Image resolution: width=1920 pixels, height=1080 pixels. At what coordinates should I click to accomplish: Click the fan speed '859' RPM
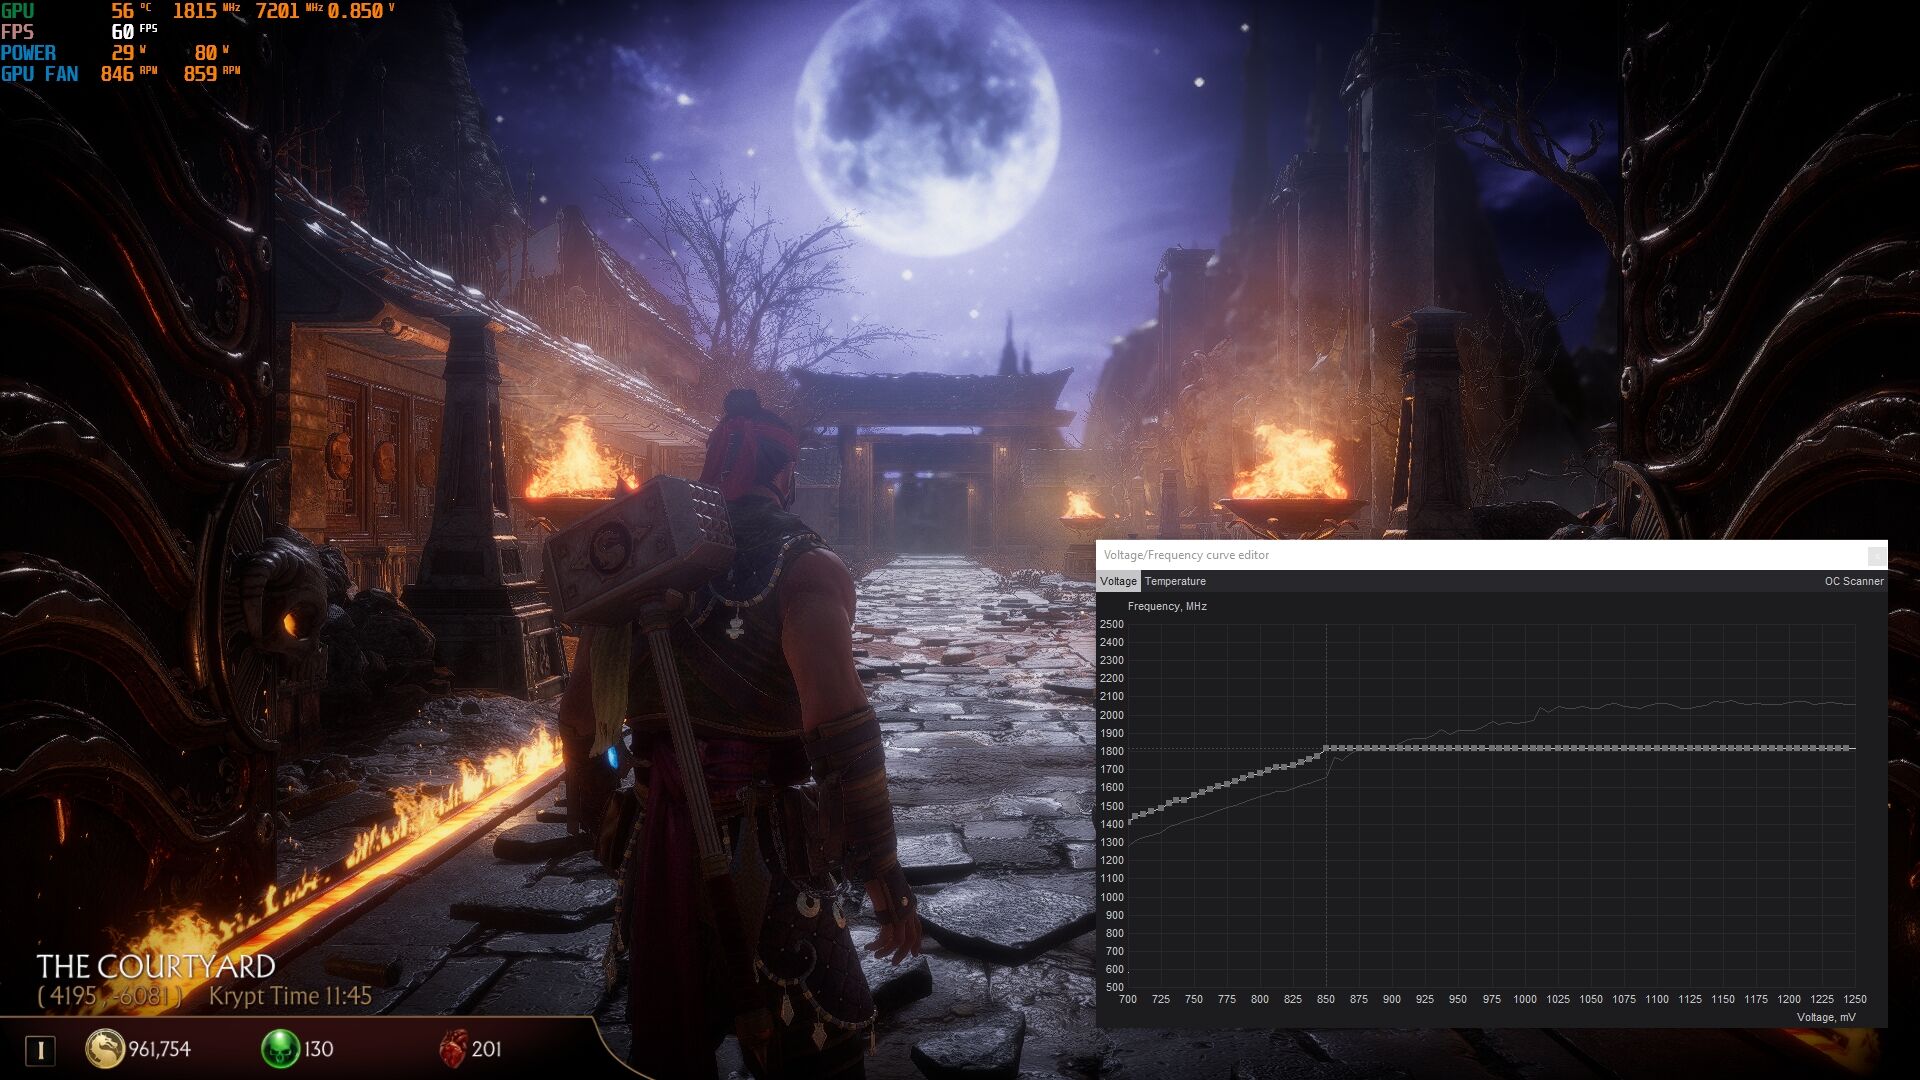pos(200,74)
